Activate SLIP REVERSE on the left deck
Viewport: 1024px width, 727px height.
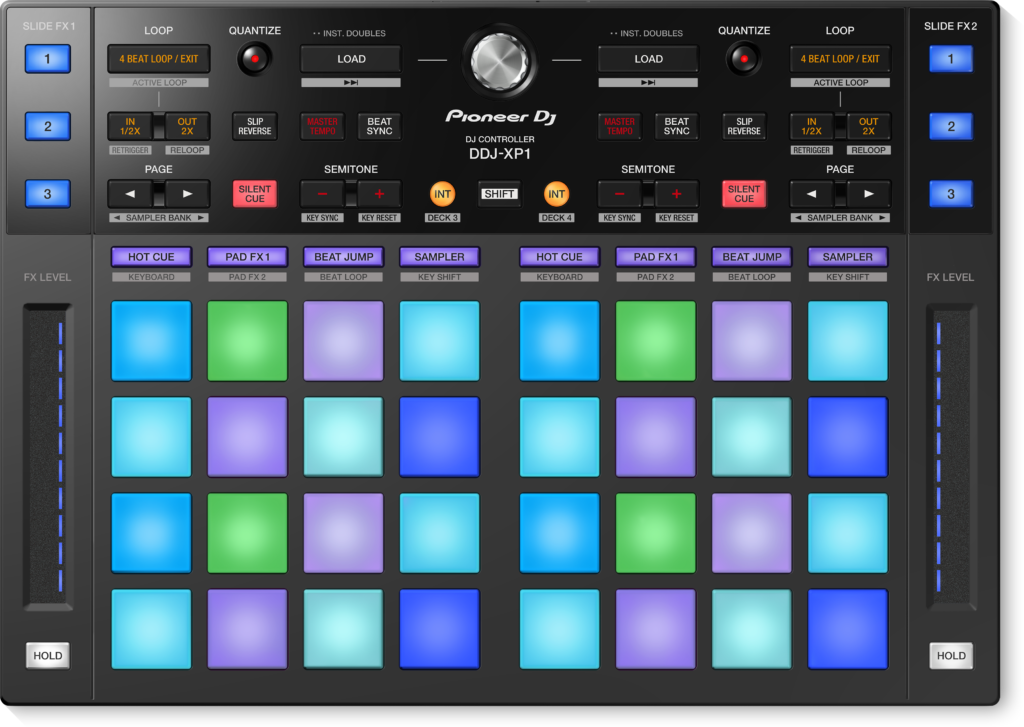point(254,126)
